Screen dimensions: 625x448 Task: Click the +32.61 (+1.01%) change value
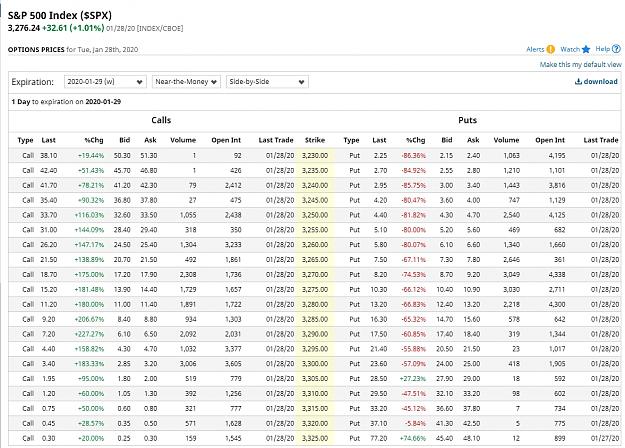pyautogui.click(x=73, y=28)
